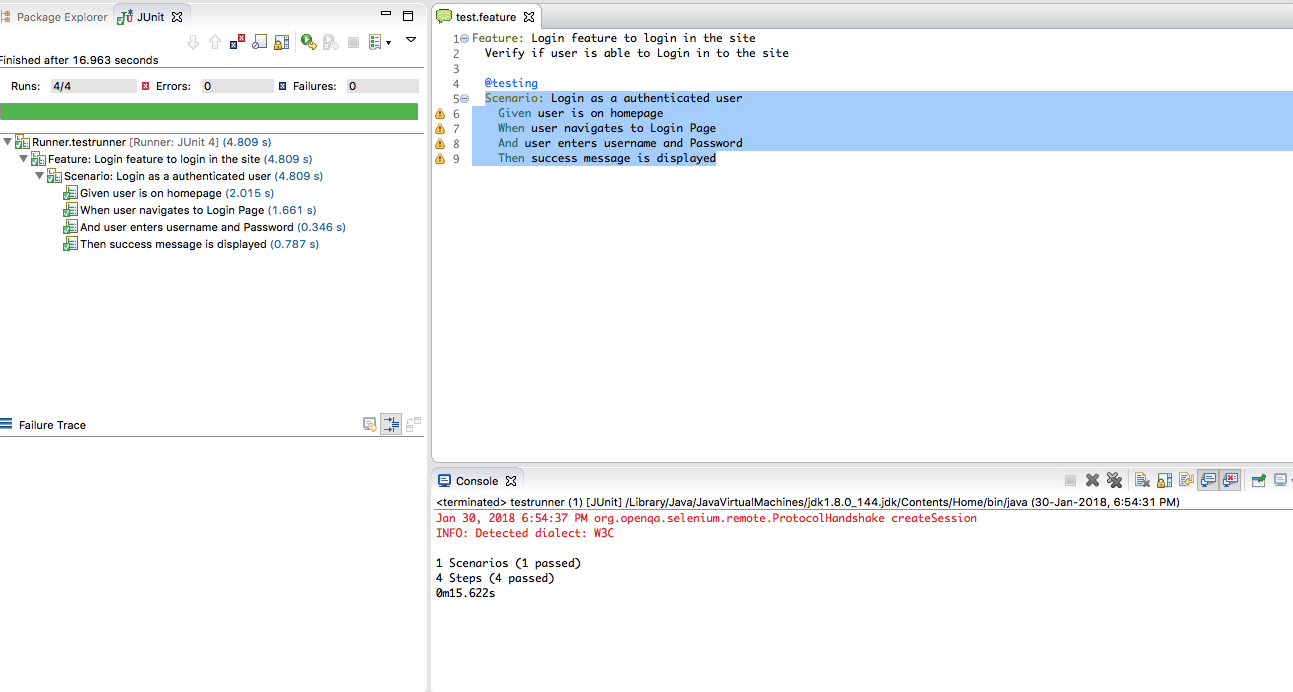Click the warning marker beside line 6

click(x=440, y=113)
